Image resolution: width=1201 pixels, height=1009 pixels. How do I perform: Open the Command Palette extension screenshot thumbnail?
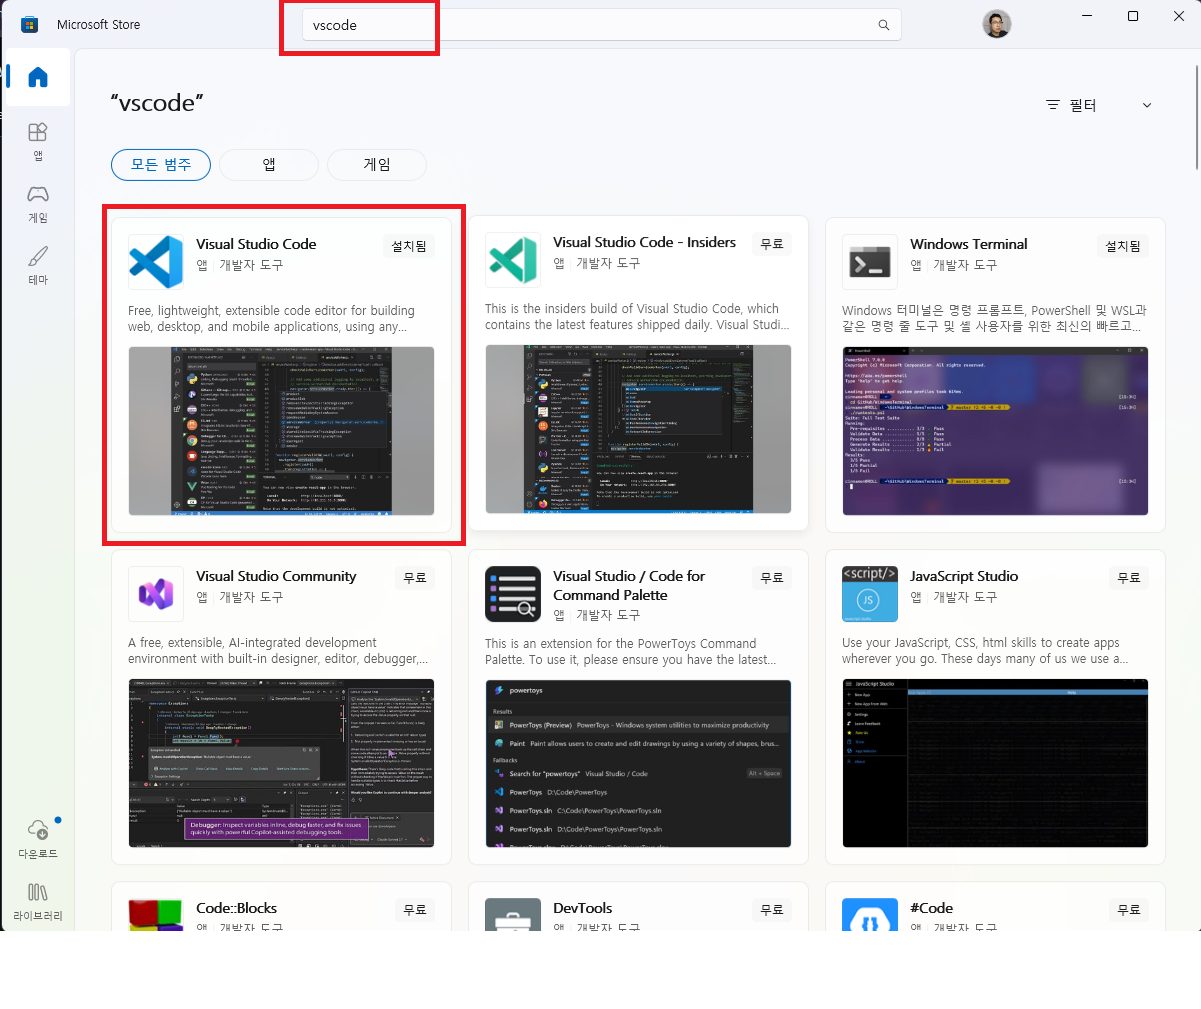[x=638, y=763]
